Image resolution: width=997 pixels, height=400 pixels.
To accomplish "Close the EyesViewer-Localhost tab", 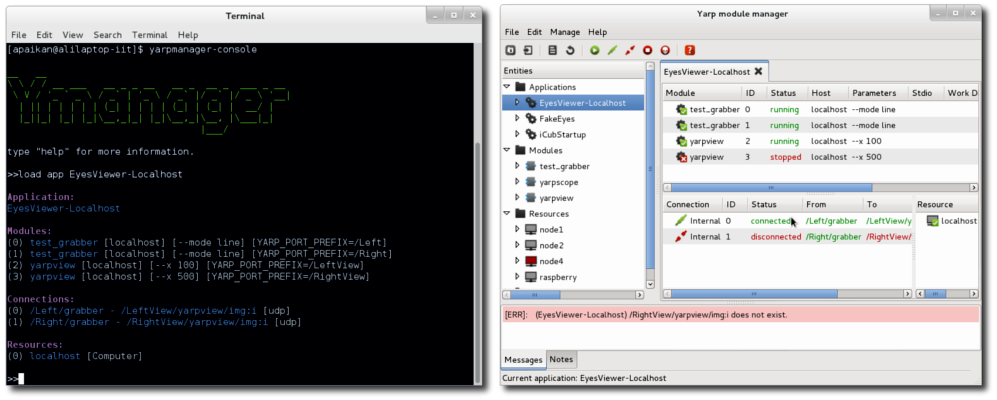I will pos(759,71).
